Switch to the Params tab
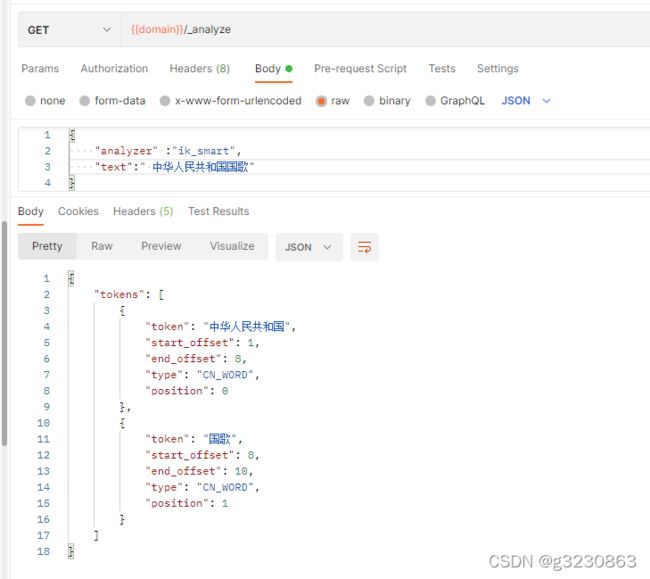Screen dimensions: 650x579 coord(40,68)
